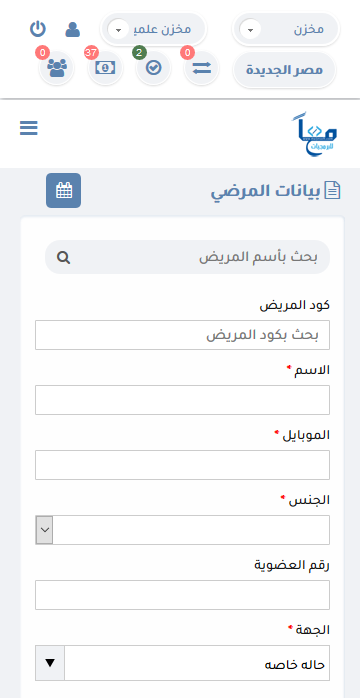Click the power logout icon
Screen dimensions: 360x698
[38, 29]
